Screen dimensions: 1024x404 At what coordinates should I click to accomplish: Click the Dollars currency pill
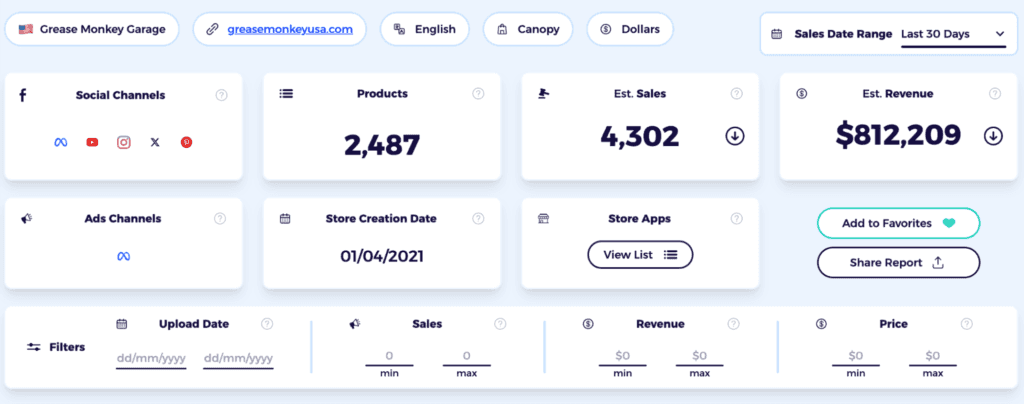pyautogui.click(x=630, y=29)
